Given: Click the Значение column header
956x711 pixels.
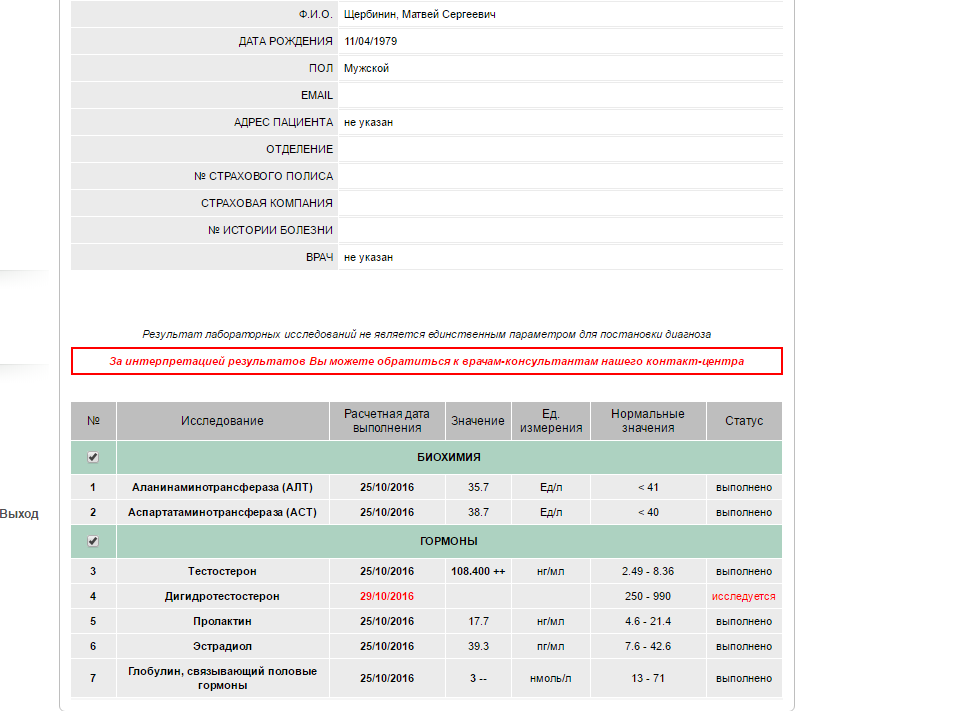Looking at the screenshot, I should click(x=478, y=421).
